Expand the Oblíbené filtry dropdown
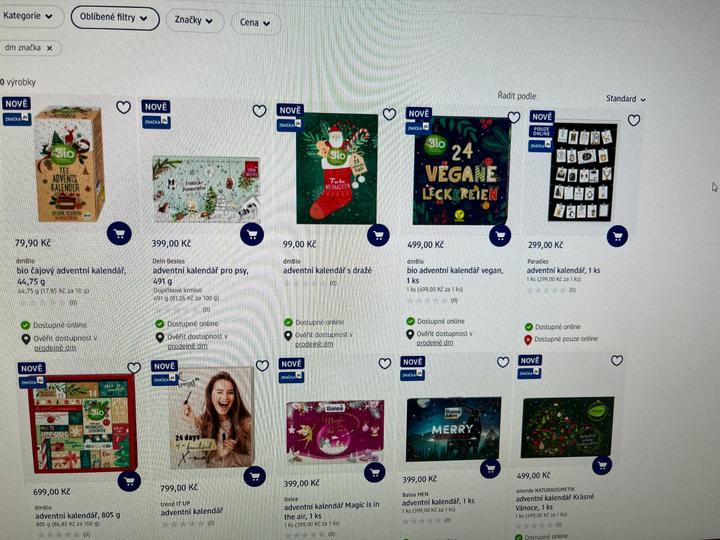 tap(115, 18)
